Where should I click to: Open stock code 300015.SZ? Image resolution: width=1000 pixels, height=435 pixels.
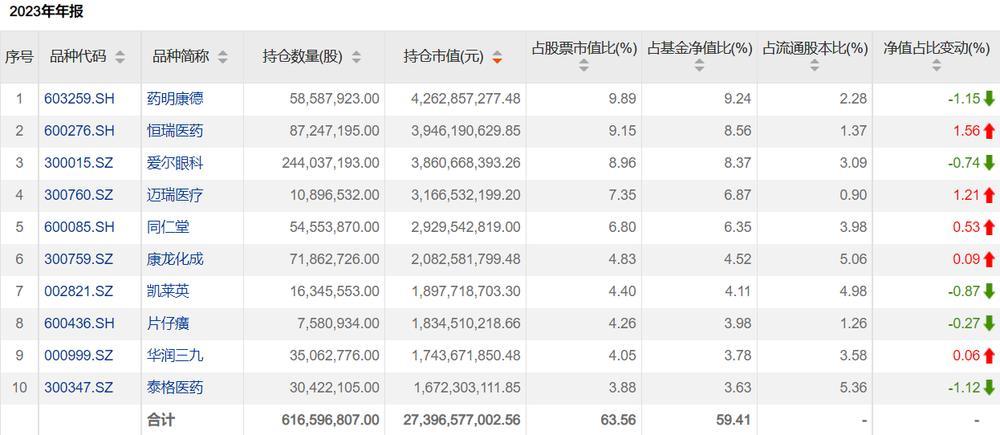coord(78,163)
